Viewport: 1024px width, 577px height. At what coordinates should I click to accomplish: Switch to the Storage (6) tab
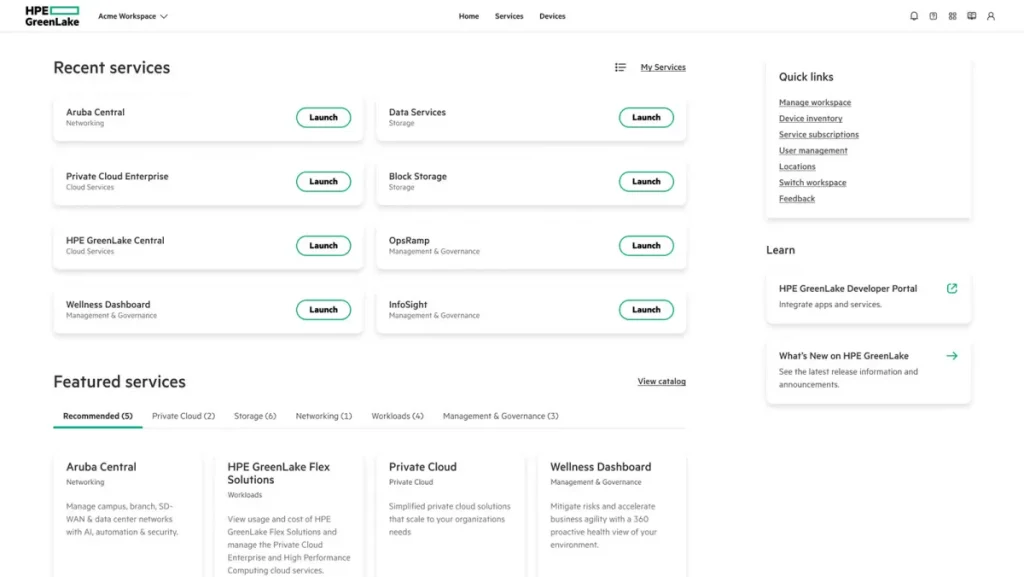(x=255, y=416)
